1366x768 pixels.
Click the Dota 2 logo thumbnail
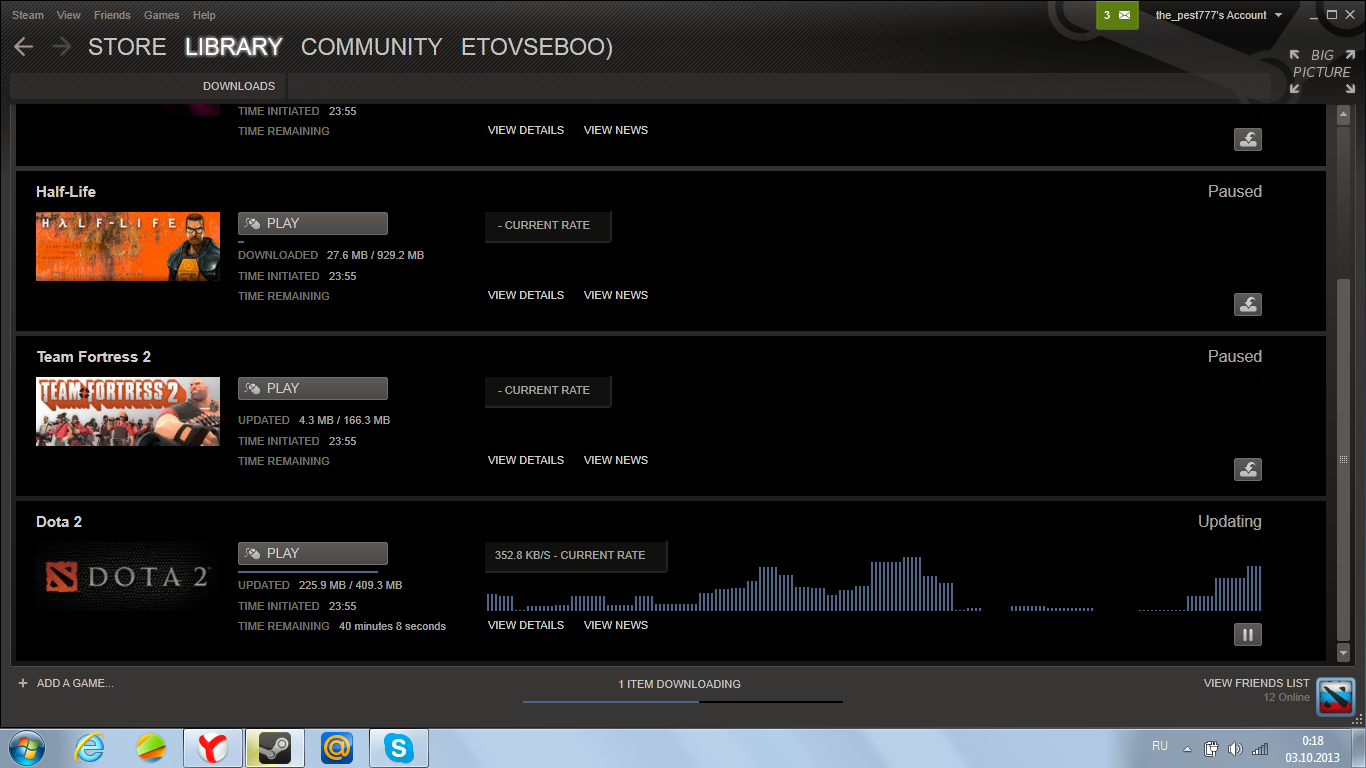click(128, 576)
